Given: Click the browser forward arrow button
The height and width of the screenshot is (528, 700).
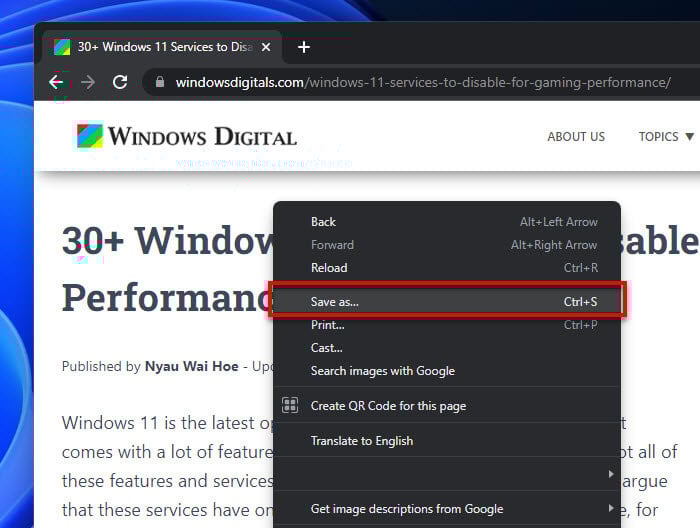Looking at the screenshot, I should pyautogui.click(x=88, y=82).
